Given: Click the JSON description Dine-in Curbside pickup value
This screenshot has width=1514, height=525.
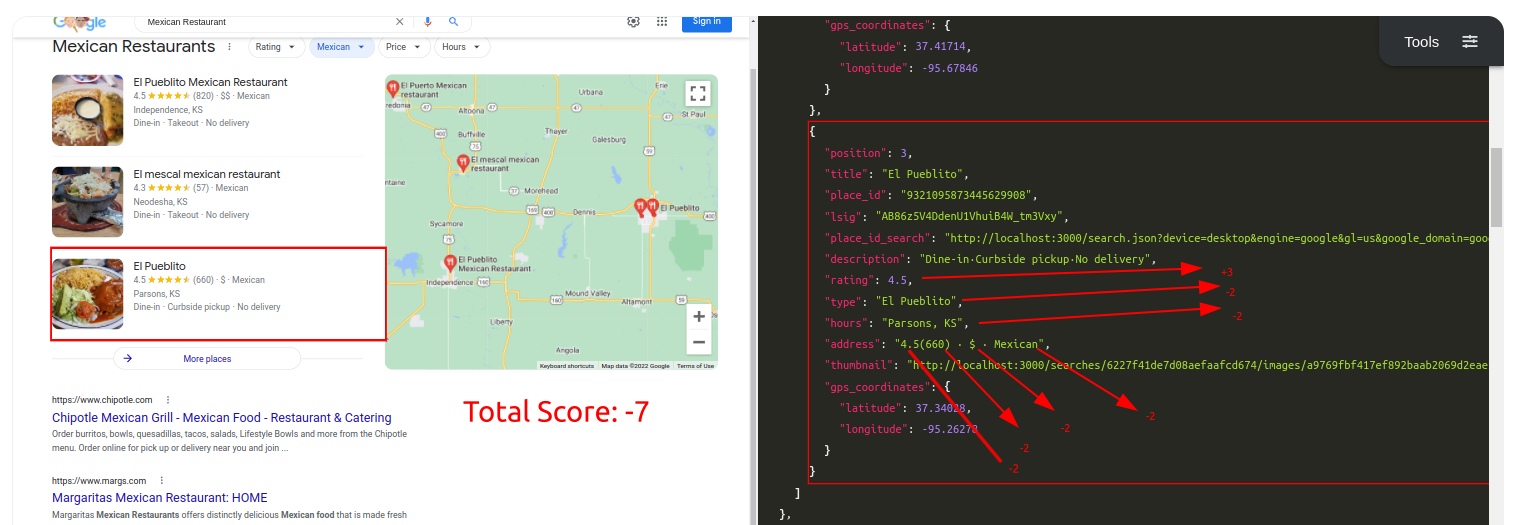Looking at the screenshot, I should (1037, 259).
